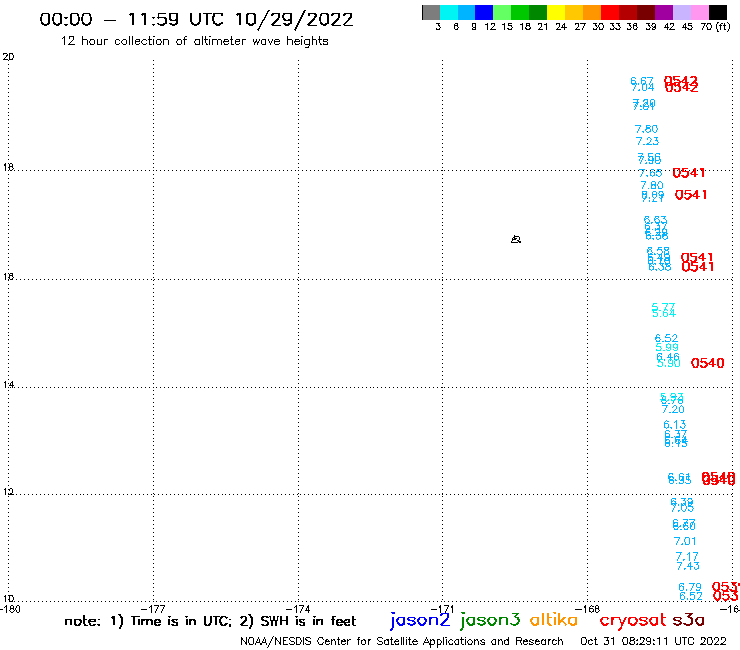Select the orange altika legend label
This screenshot has height=650, width=740.
(x=554, y=620)
